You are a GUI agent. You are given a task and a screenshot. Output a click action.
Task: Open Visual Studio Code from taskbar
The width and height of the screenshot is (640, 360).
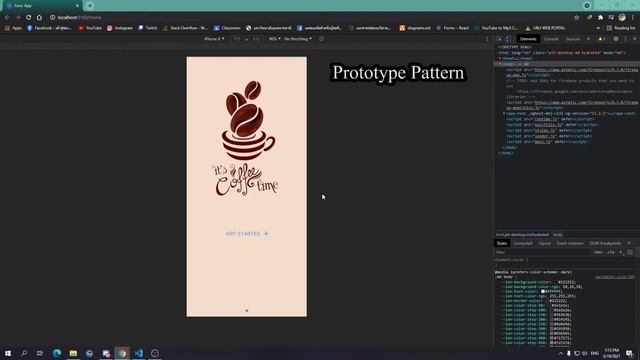(x=138, y=353)
